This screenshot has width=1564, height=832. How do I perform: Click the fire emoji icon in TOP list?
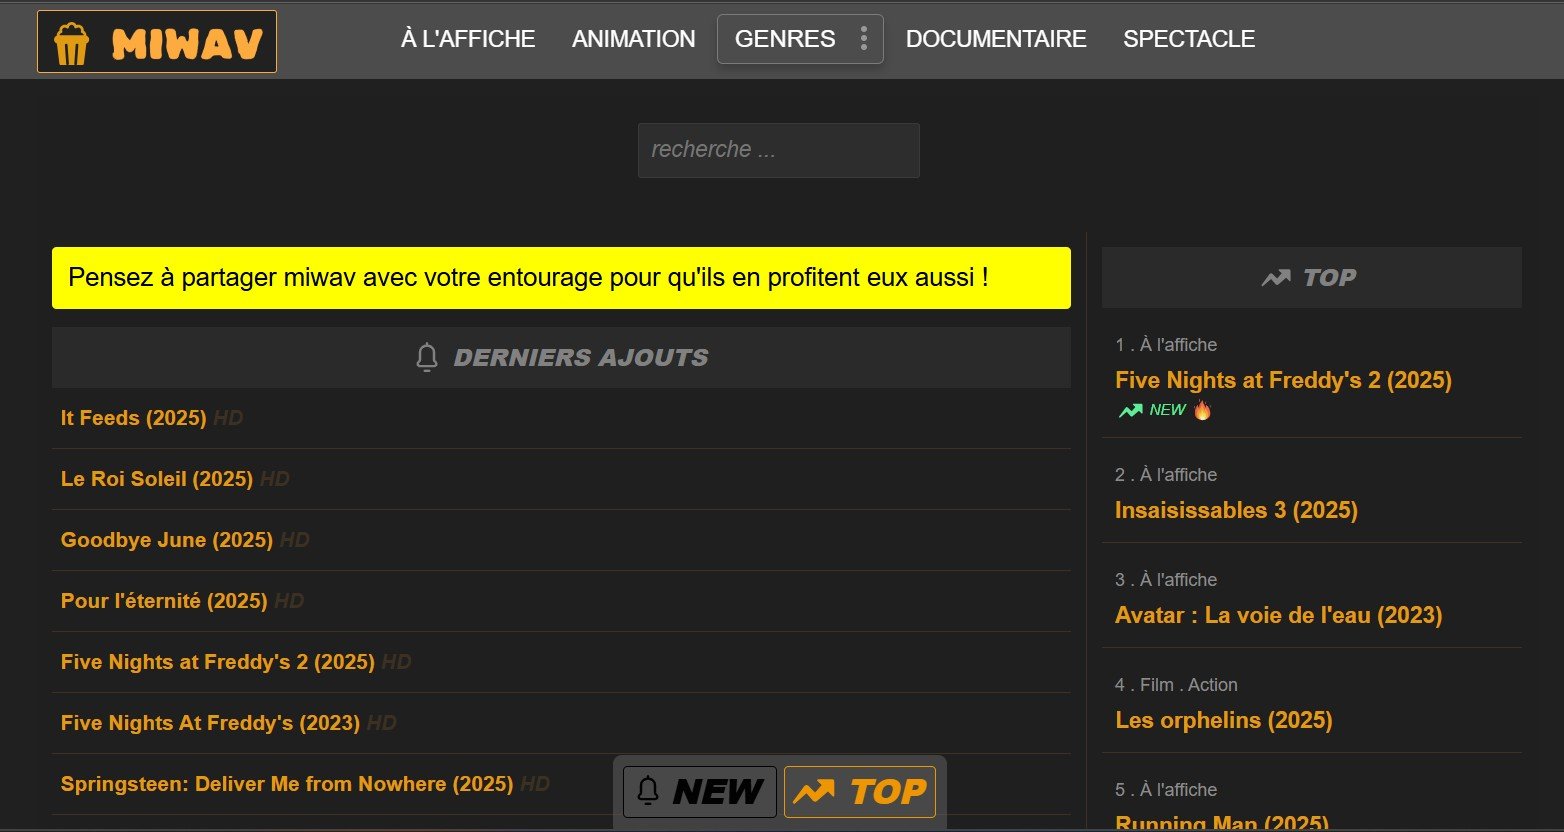point(1202,410)
